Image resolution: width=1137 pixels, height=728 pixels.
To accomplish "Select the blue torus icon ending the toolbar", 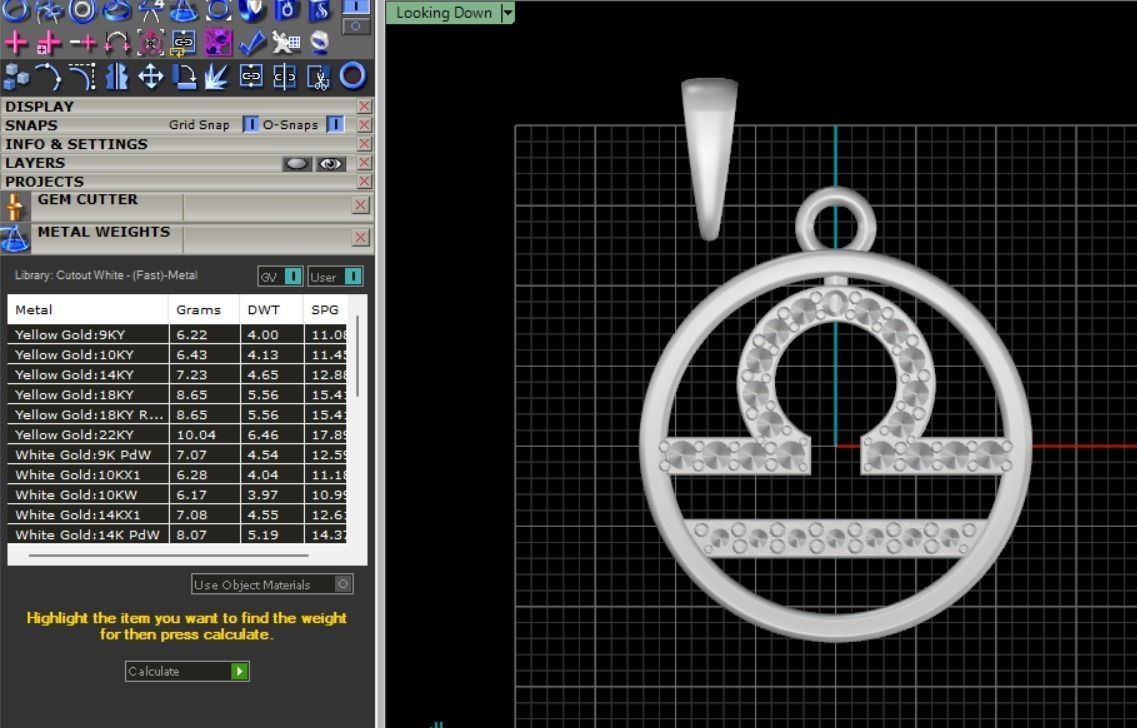I will [x=351, y=76].
